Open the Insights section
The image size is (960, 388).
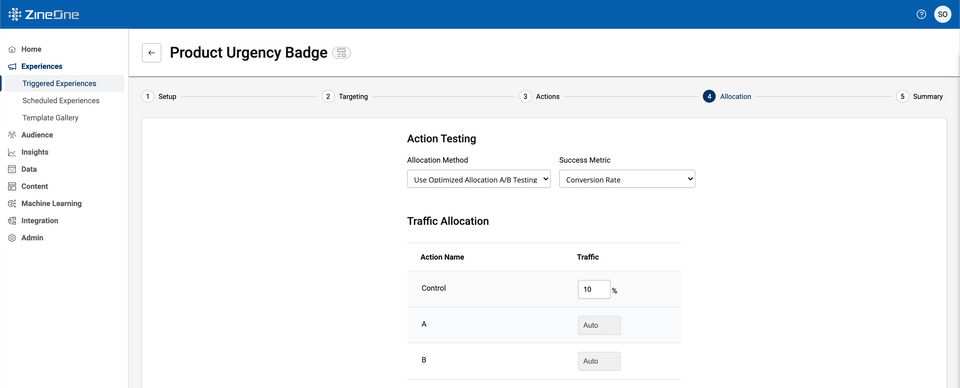click(x=35, y=152)
